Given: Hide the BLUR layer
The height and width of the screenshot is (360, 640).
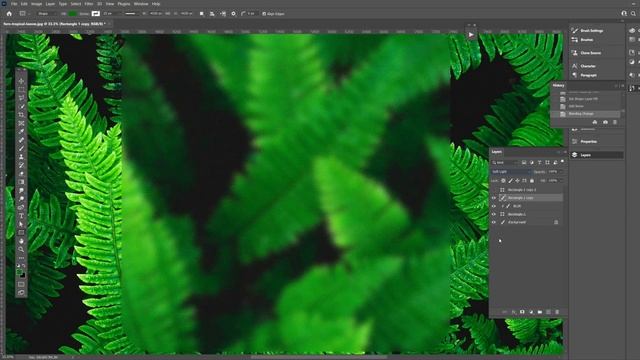Looking at the screenshot, I should coord(493,206).
